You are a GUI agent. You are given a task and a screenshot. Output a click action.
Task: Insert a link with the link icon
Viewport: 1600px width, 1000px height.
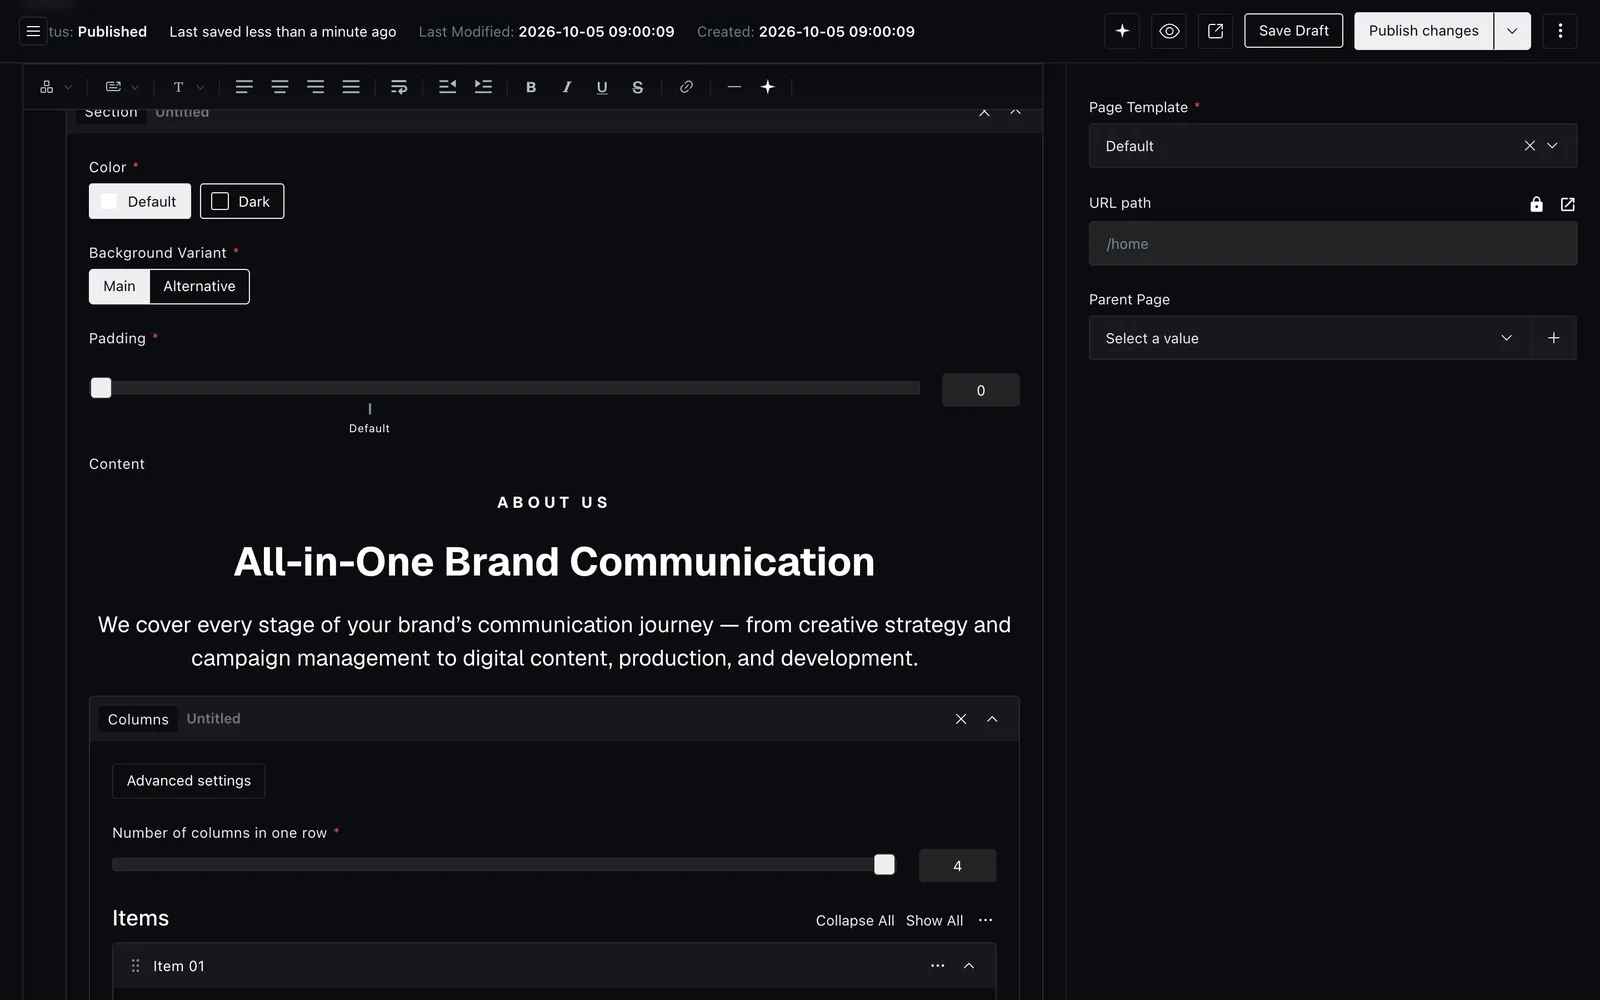click(686, 87)
